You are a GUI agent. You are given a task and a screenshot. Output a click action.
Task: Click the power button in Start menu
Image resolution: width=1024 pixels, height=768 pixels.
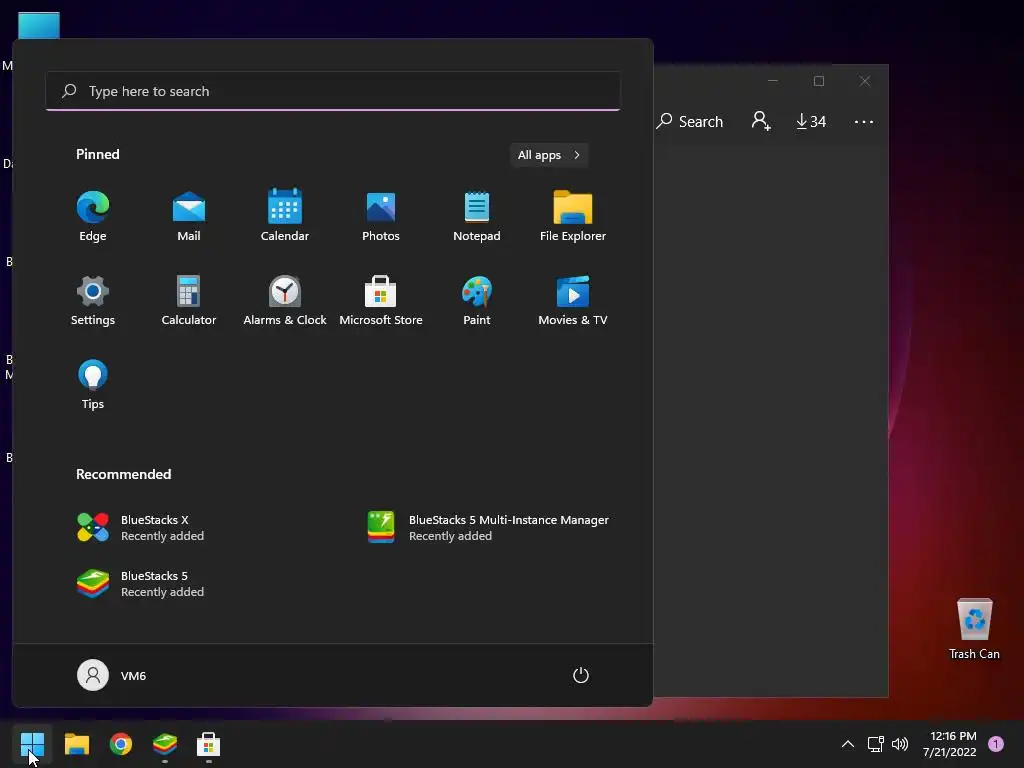[581, 675]
